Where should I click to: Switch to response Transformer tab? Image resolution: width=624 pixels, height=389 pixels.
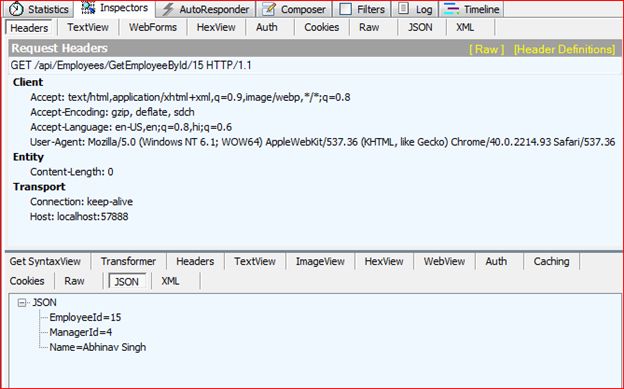click(128, 262)
